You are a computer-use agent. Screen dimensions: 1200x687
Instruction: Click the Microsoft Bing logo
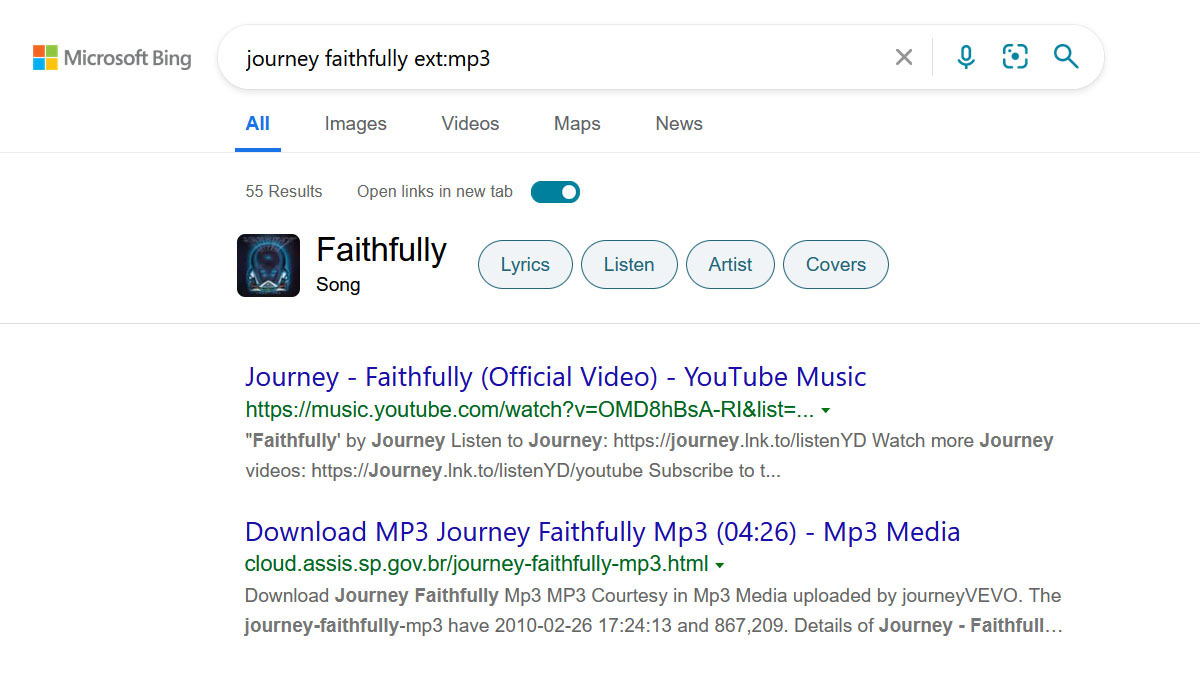(112, 57)
